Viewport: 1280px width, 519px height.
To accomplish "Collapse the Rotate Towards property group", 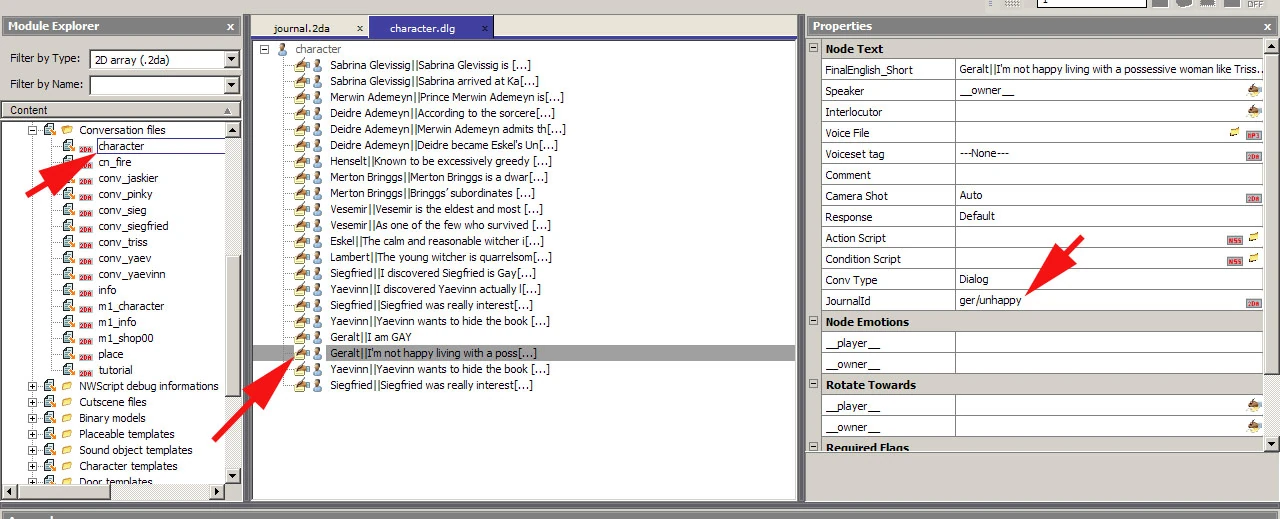I will click(x=814, y=384).
